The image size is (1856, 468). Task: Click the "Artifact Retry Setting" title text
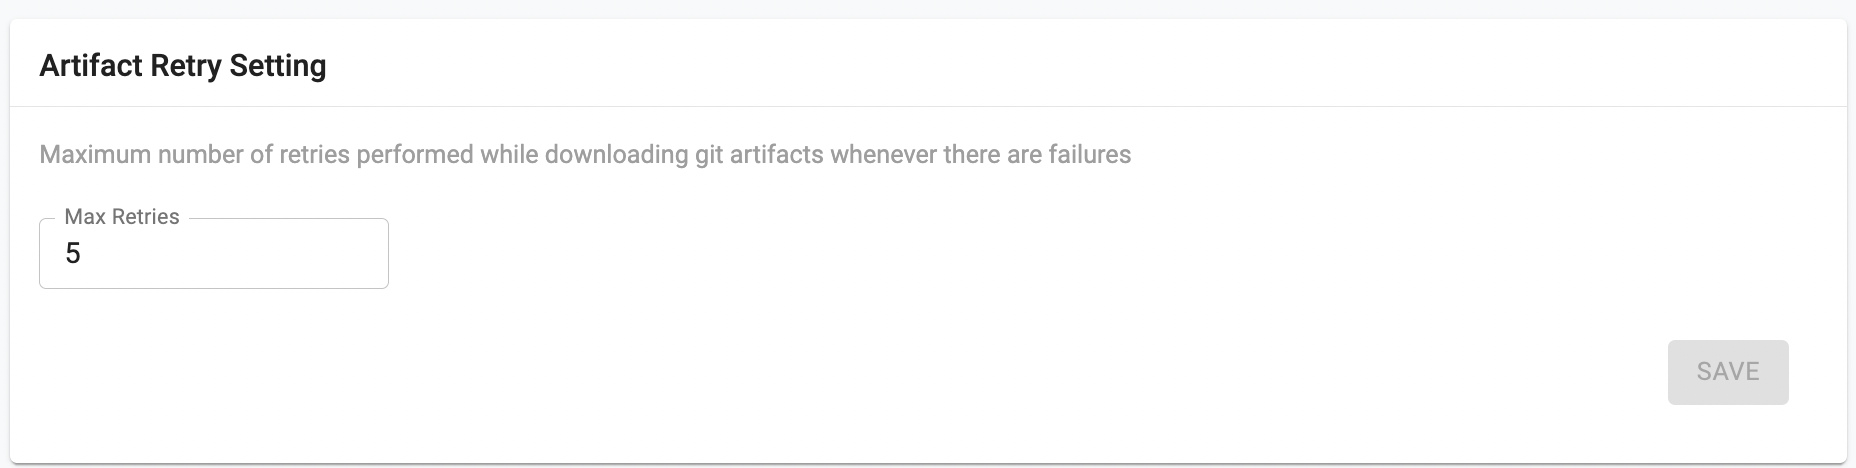[183, 66]
